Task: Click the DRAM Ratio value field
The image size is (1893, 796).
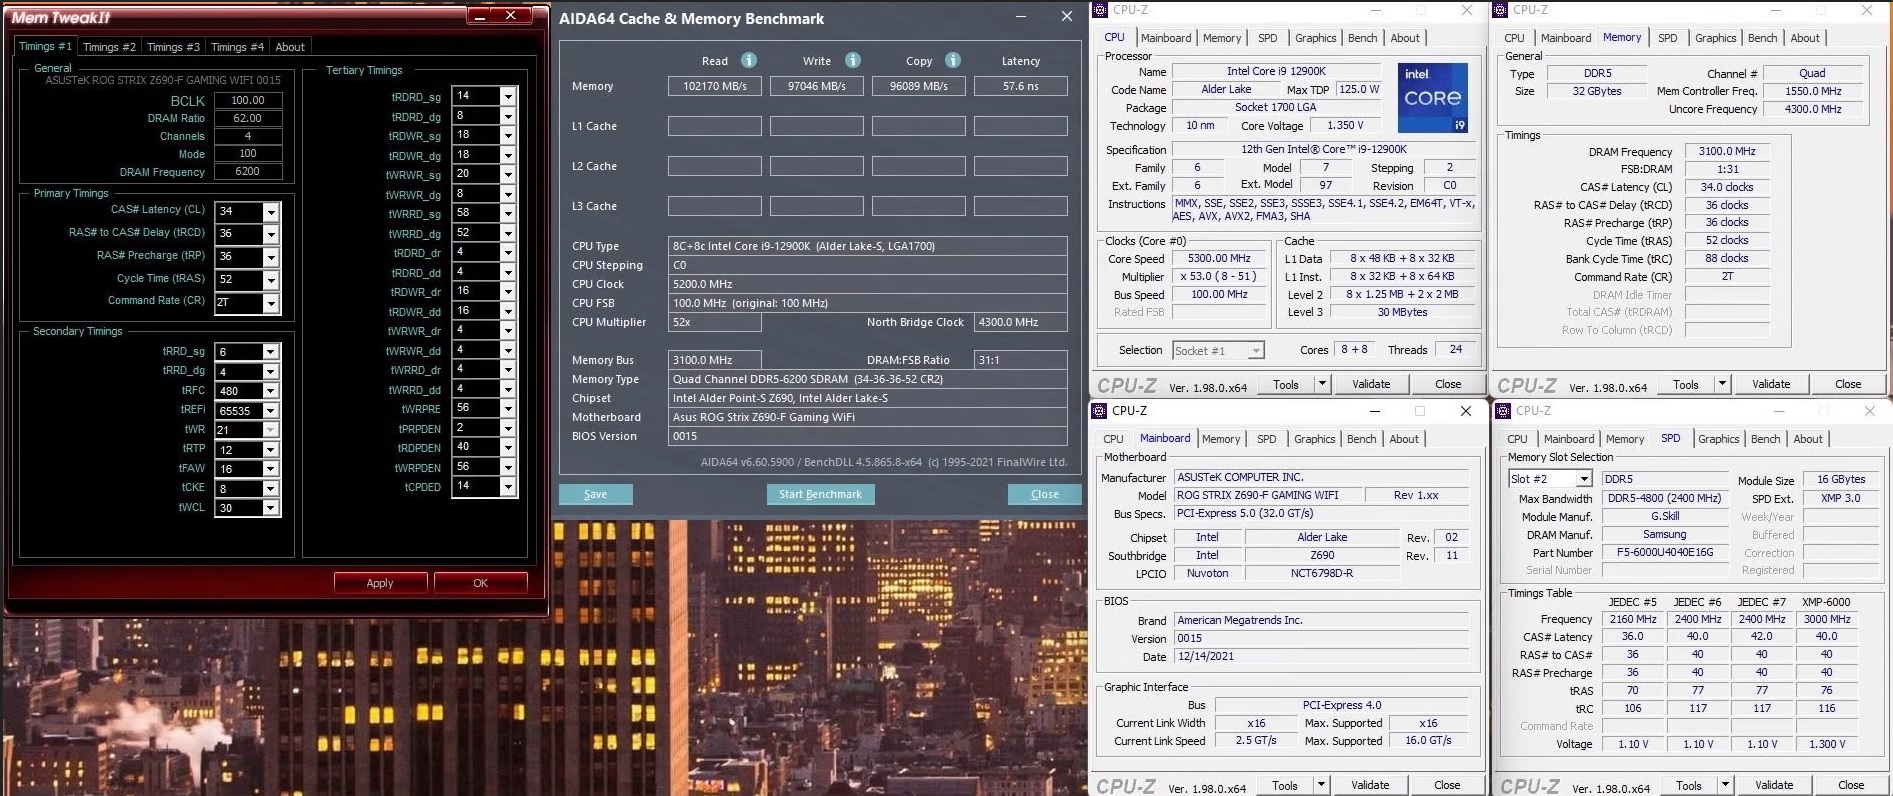Action: (x=248, y=118)
